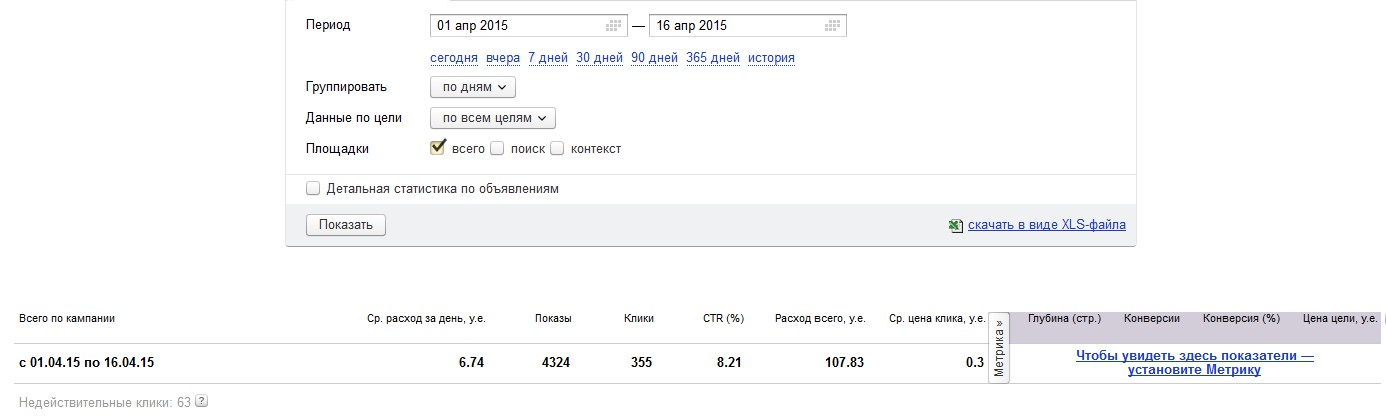
Task: Set period to "7 дней"
Action: click(548, 58)
